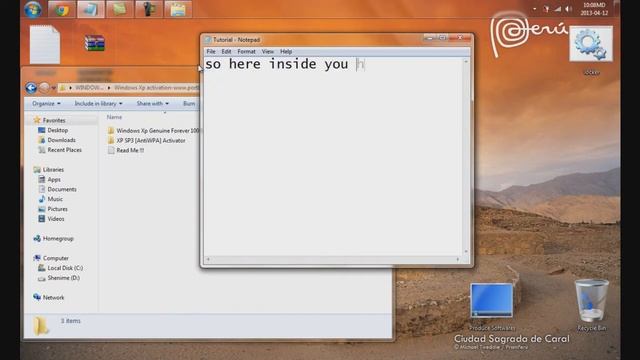Select the Produce Software desktop icon
This screenshot has height=360, width=640.
[492, 301]
